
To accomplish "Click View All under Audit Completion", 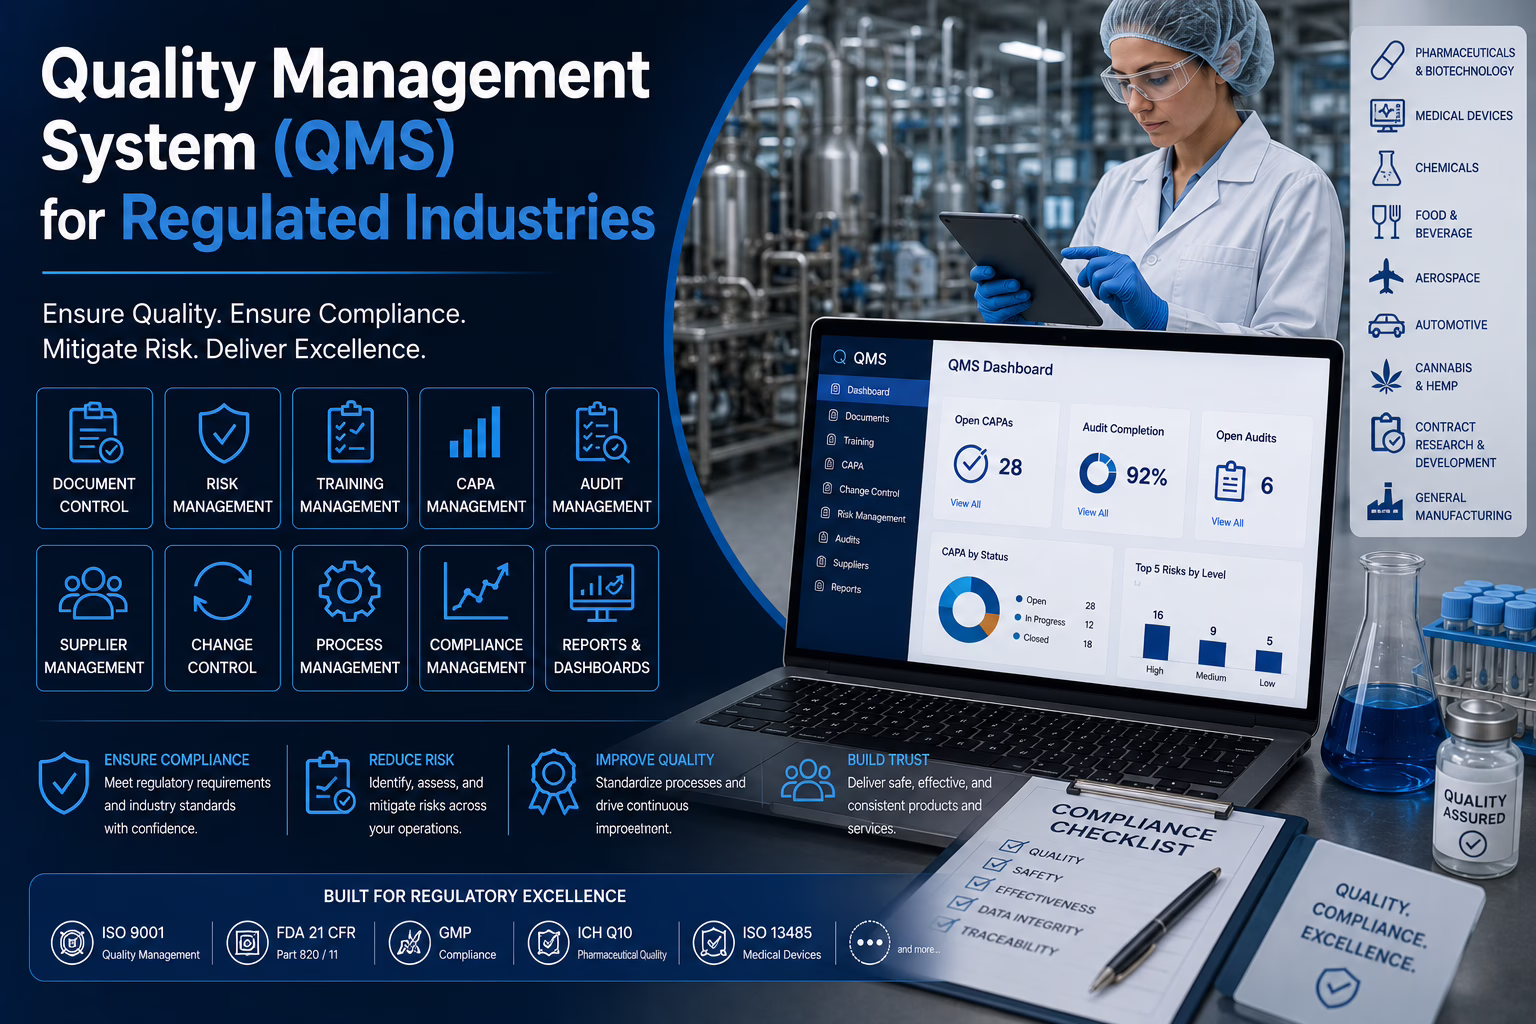I will point(1093,513).
